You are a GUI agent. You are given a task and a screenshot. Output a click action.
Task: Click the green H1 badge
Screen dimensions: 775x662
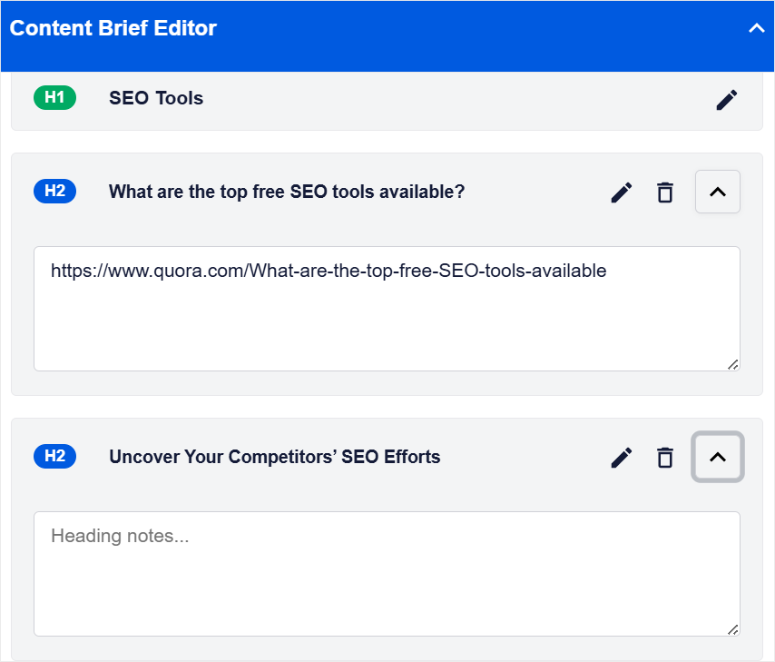pyautogui.click(x=54, y=98)
